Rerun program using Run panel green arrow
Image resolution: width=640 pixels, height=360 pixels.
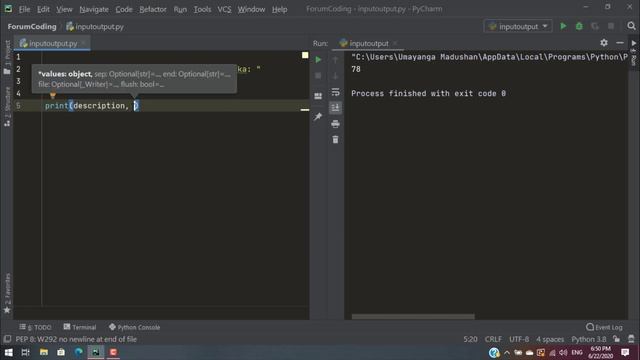point(318,60)
